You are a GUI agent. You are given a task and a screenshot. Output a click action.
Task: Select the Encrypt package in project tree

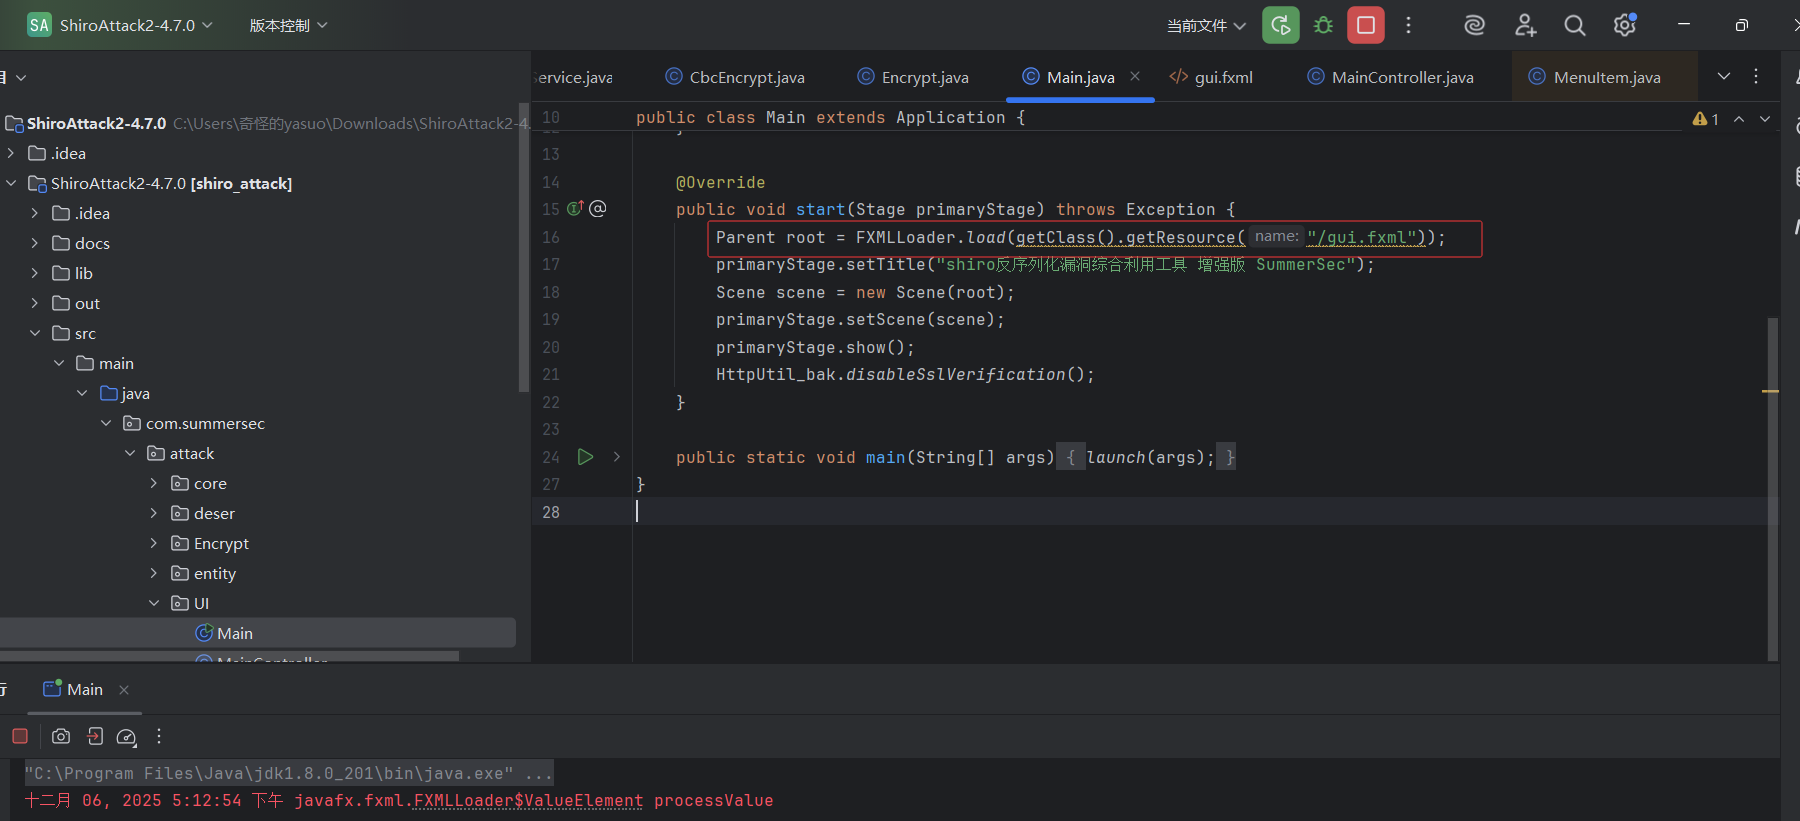coord(221,543)
